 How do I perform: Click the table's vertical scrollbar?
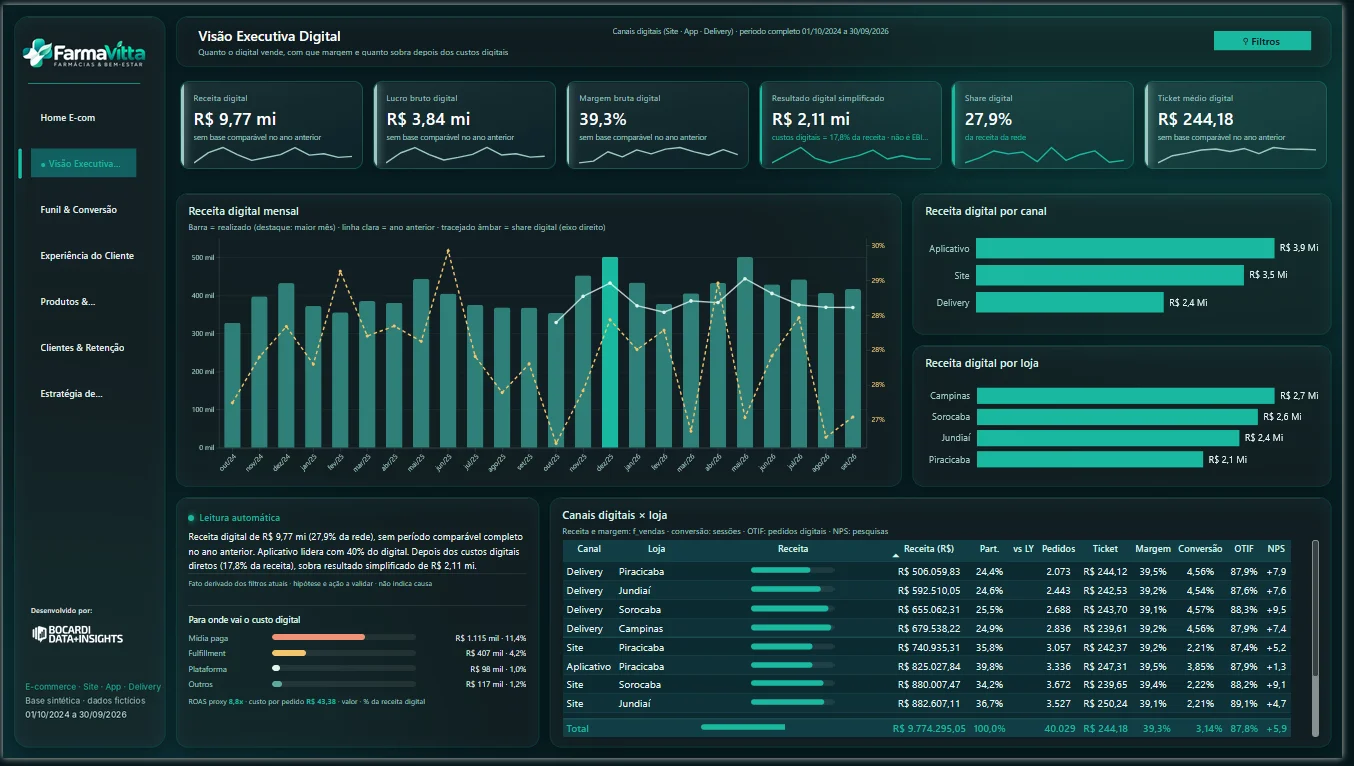tap(1315, 640)
